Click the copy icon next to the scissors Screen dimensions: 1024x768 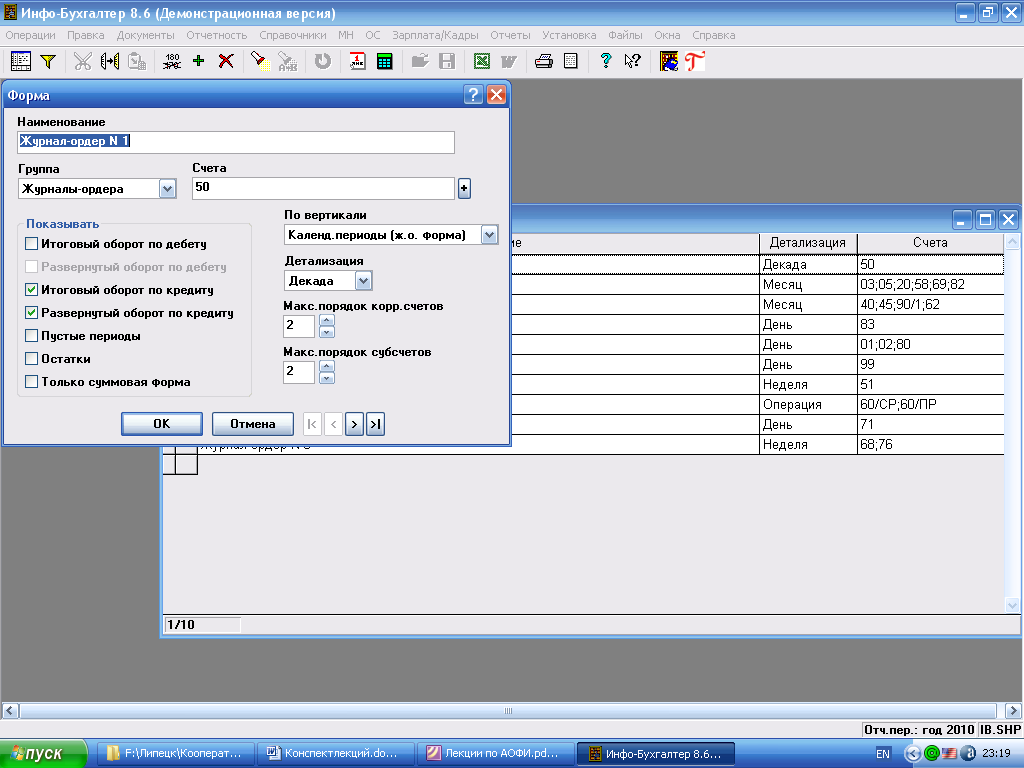click(x=110, y=61)
